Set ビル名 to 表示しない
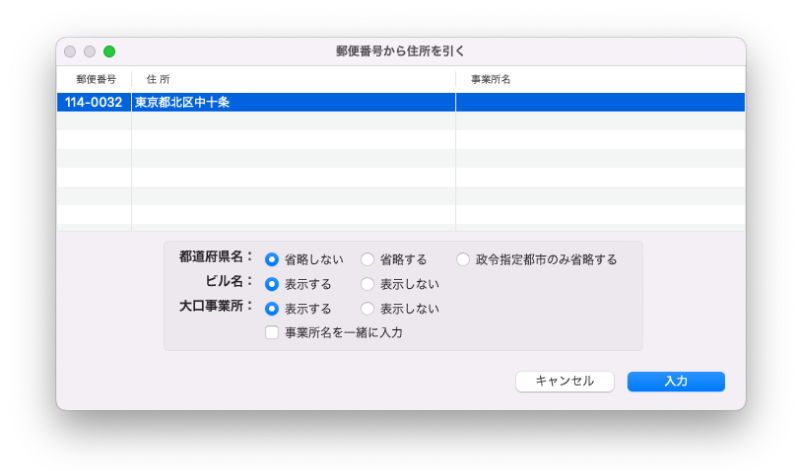Screen dimensions: 801x471 pyautogui.click(x=368, y=284)
